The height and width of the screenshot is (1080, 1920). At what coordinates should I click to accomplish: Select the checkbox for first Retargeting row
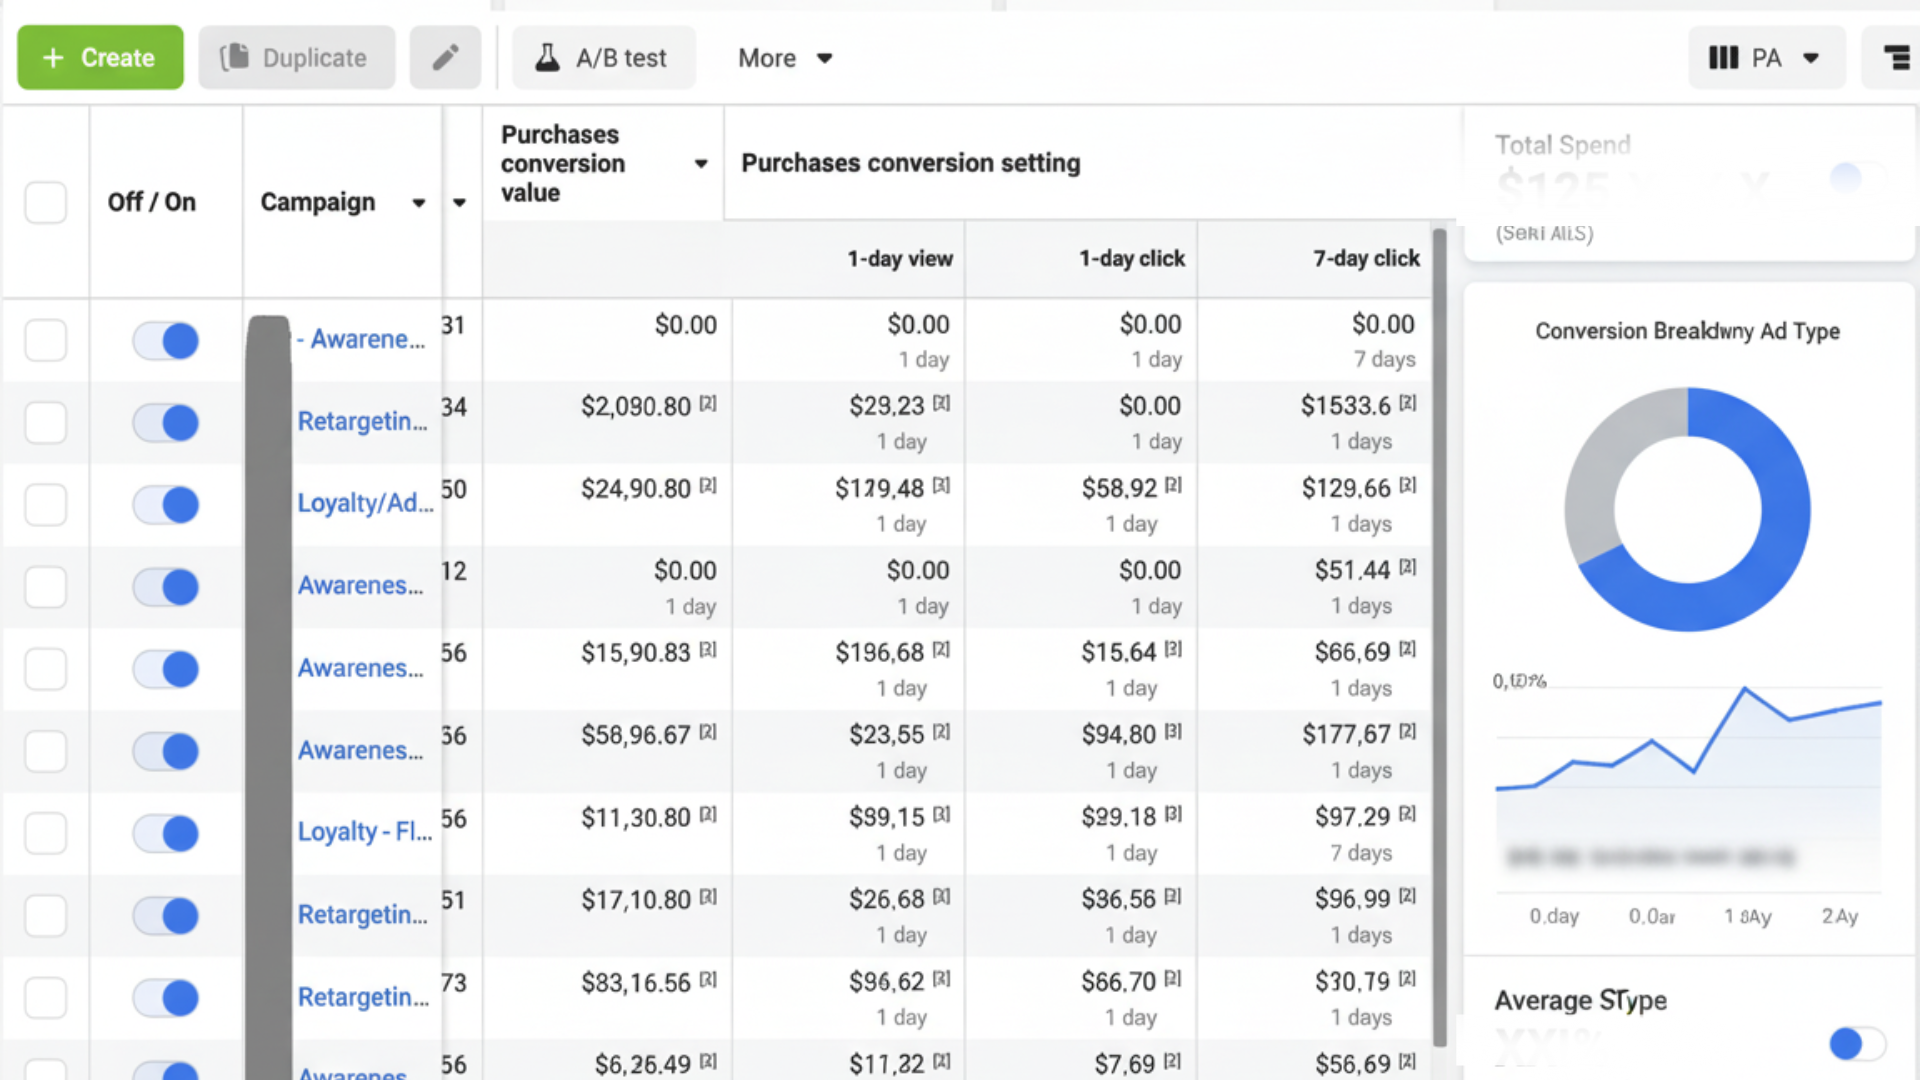tap(46, 423)
